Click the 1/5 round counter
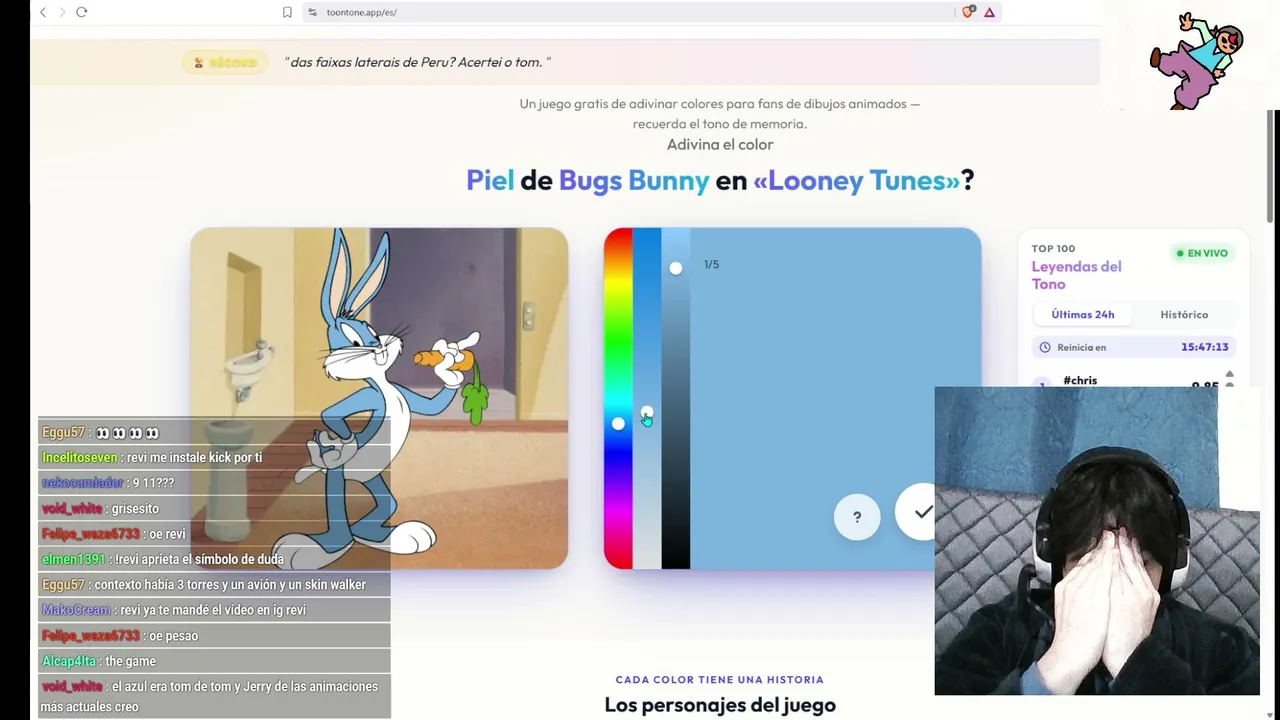 pos(711,264)
